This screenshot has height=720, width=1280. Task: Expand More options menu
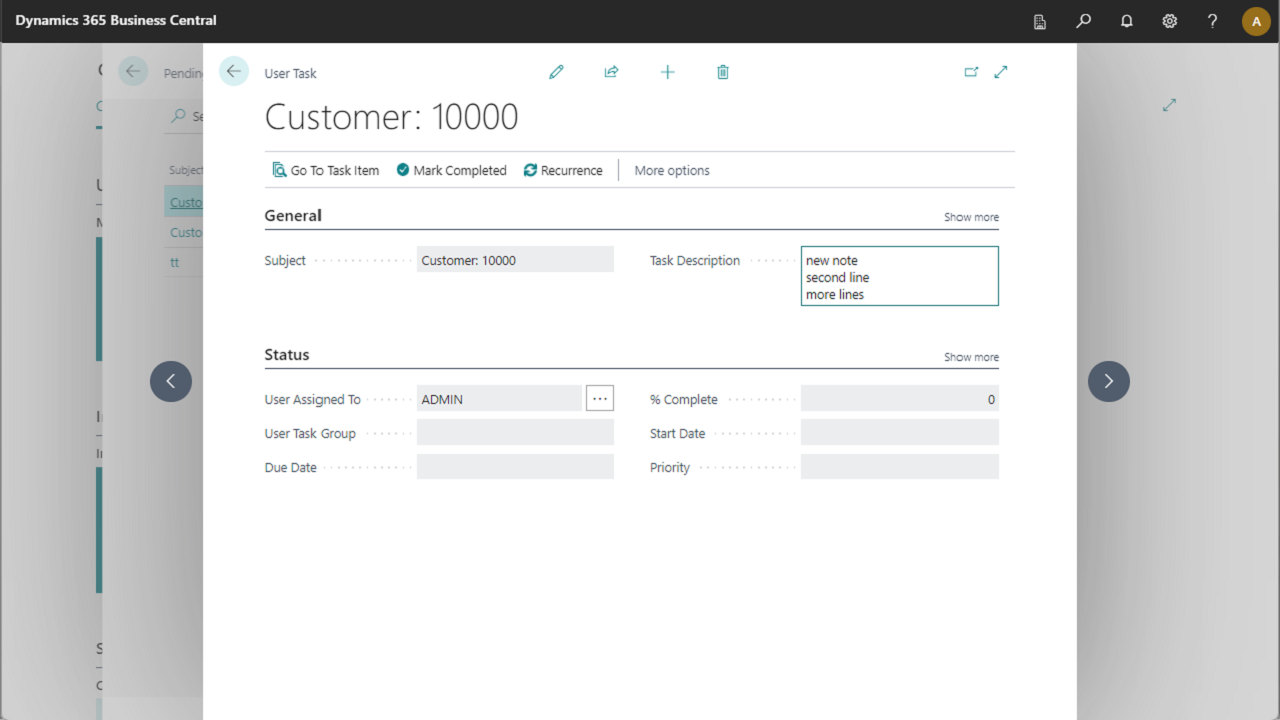672,171
